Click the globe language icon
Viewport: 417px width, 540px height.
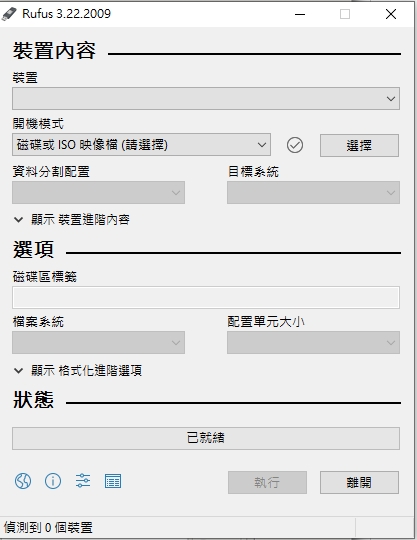click(23, 481)
